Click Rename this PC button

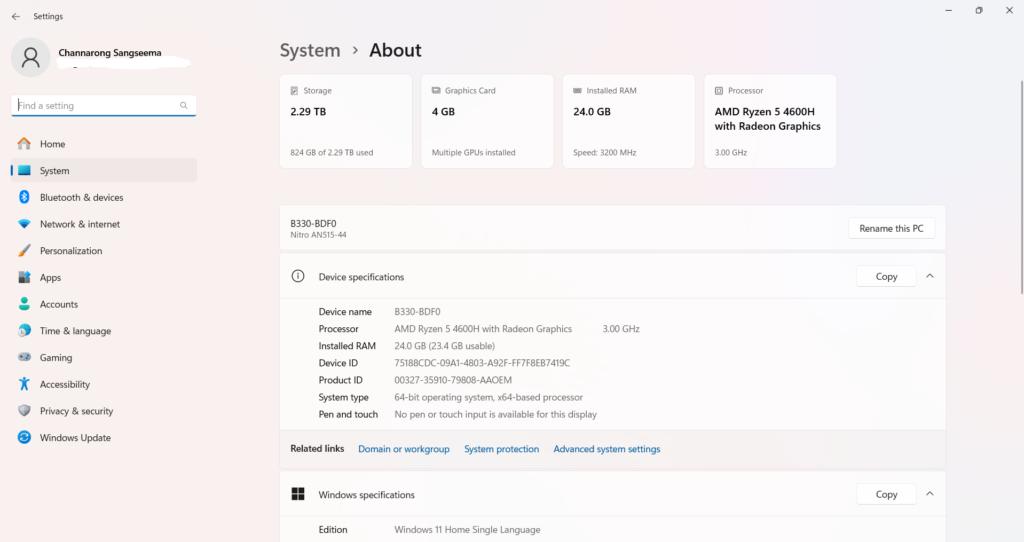pos(891,229)
